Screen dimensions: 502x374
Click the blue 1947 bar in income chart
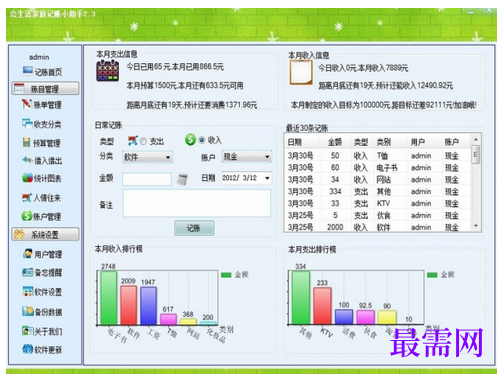click(x=148, y=305)
